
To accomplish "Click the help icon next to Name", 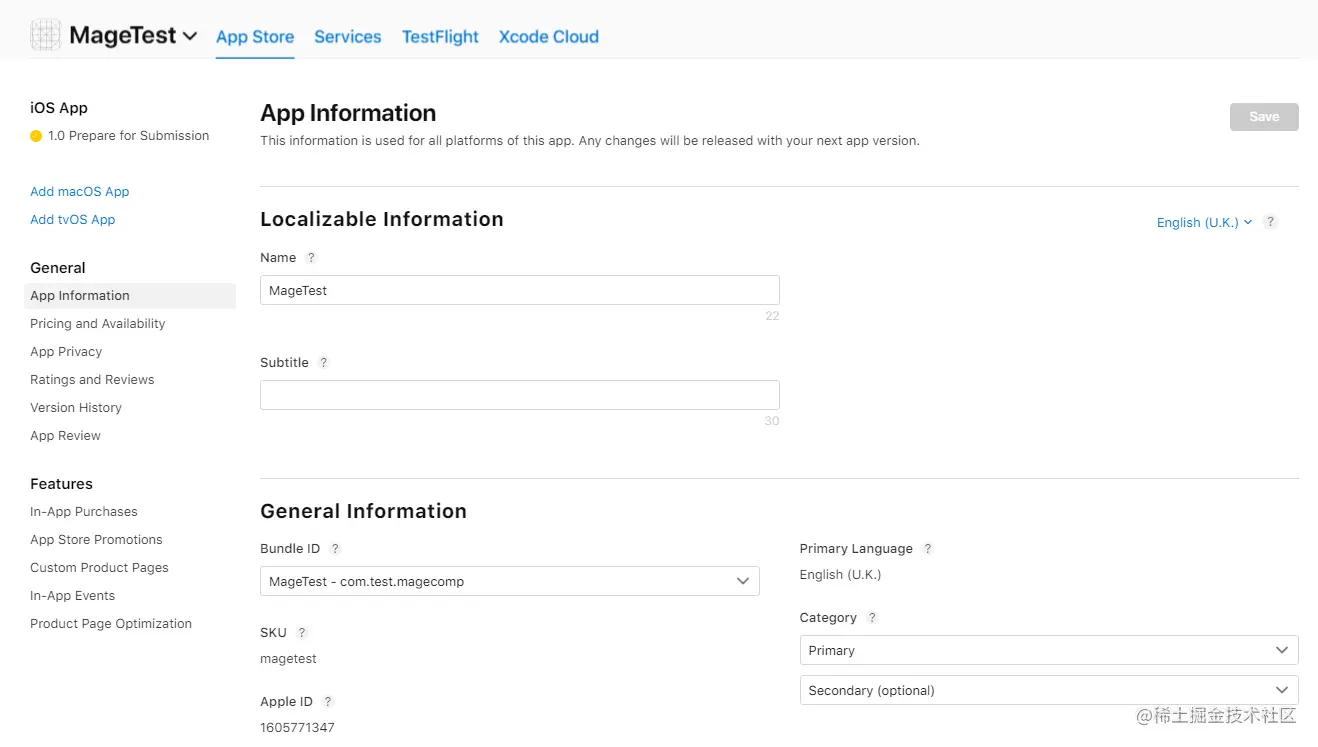I will (x=311, y=258).
